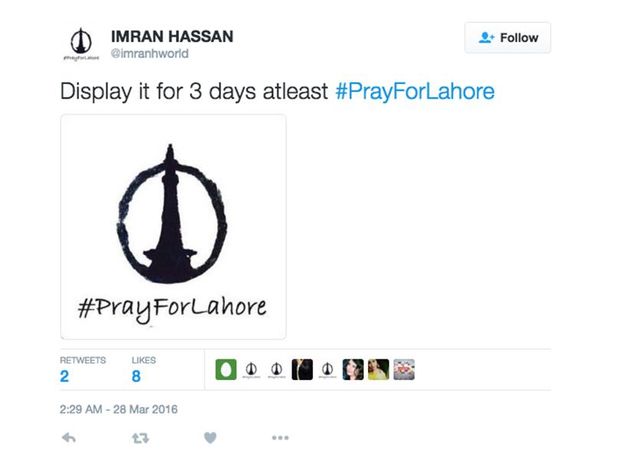Open the 2:29 AM - 28 Mar 2016 timestamp
The height and width of the screenshot is (465, 620).
[119, 409]
